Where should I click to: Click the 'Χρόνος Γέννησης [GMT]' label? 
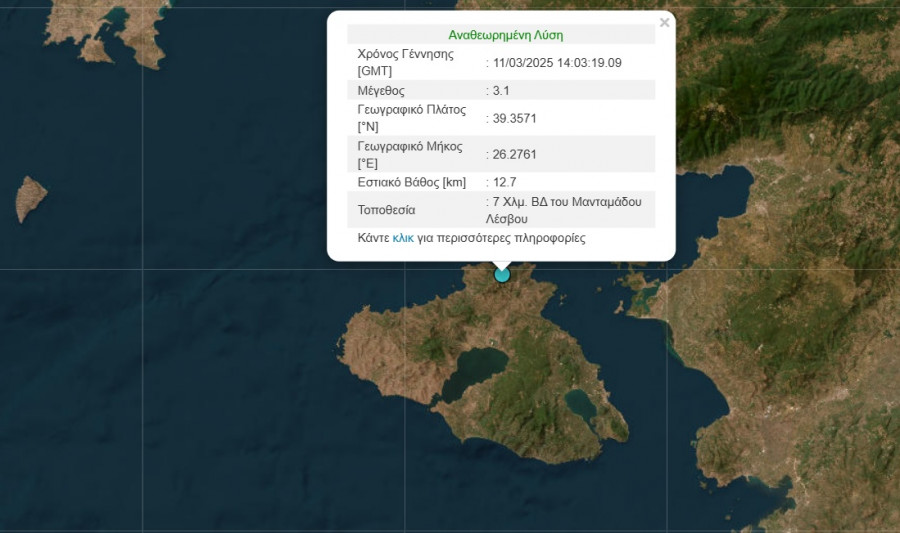(x=405, y=63)
